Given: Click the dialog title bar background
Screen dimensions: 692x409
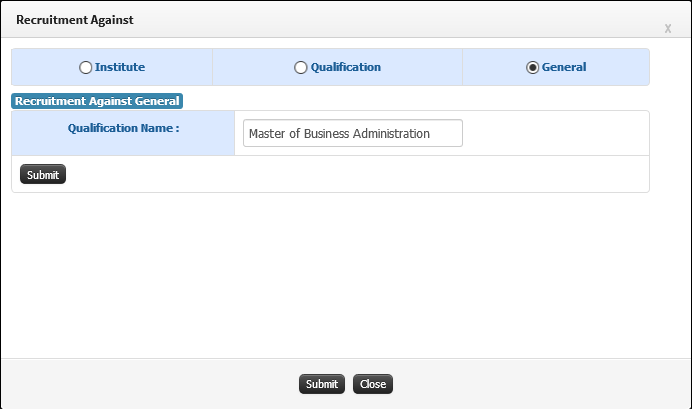Looking at the screenshot, I should tap(397, 19).
